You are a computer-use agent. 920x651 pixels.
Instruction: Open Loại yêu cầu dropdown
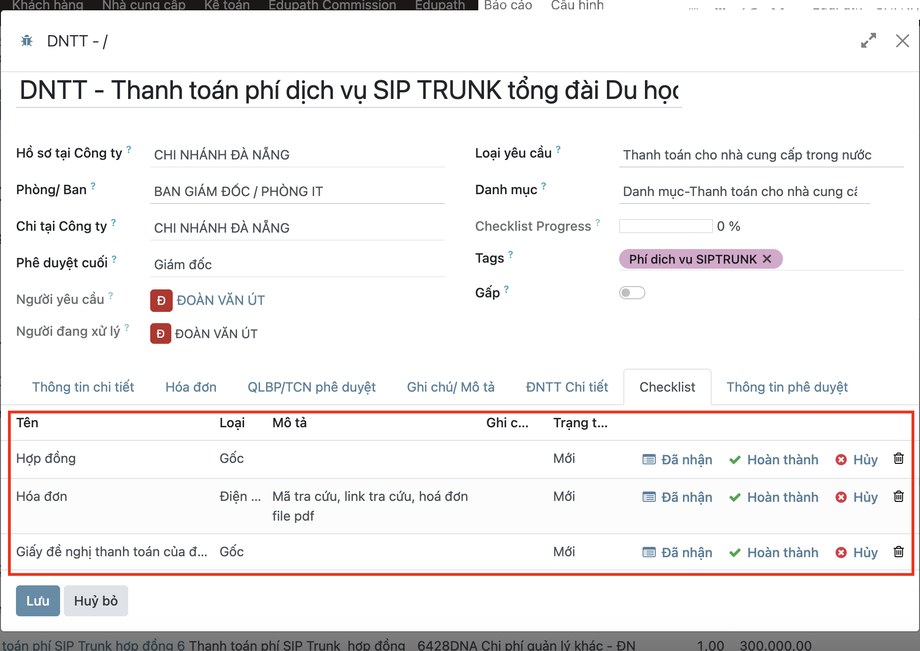click(761, 155)
